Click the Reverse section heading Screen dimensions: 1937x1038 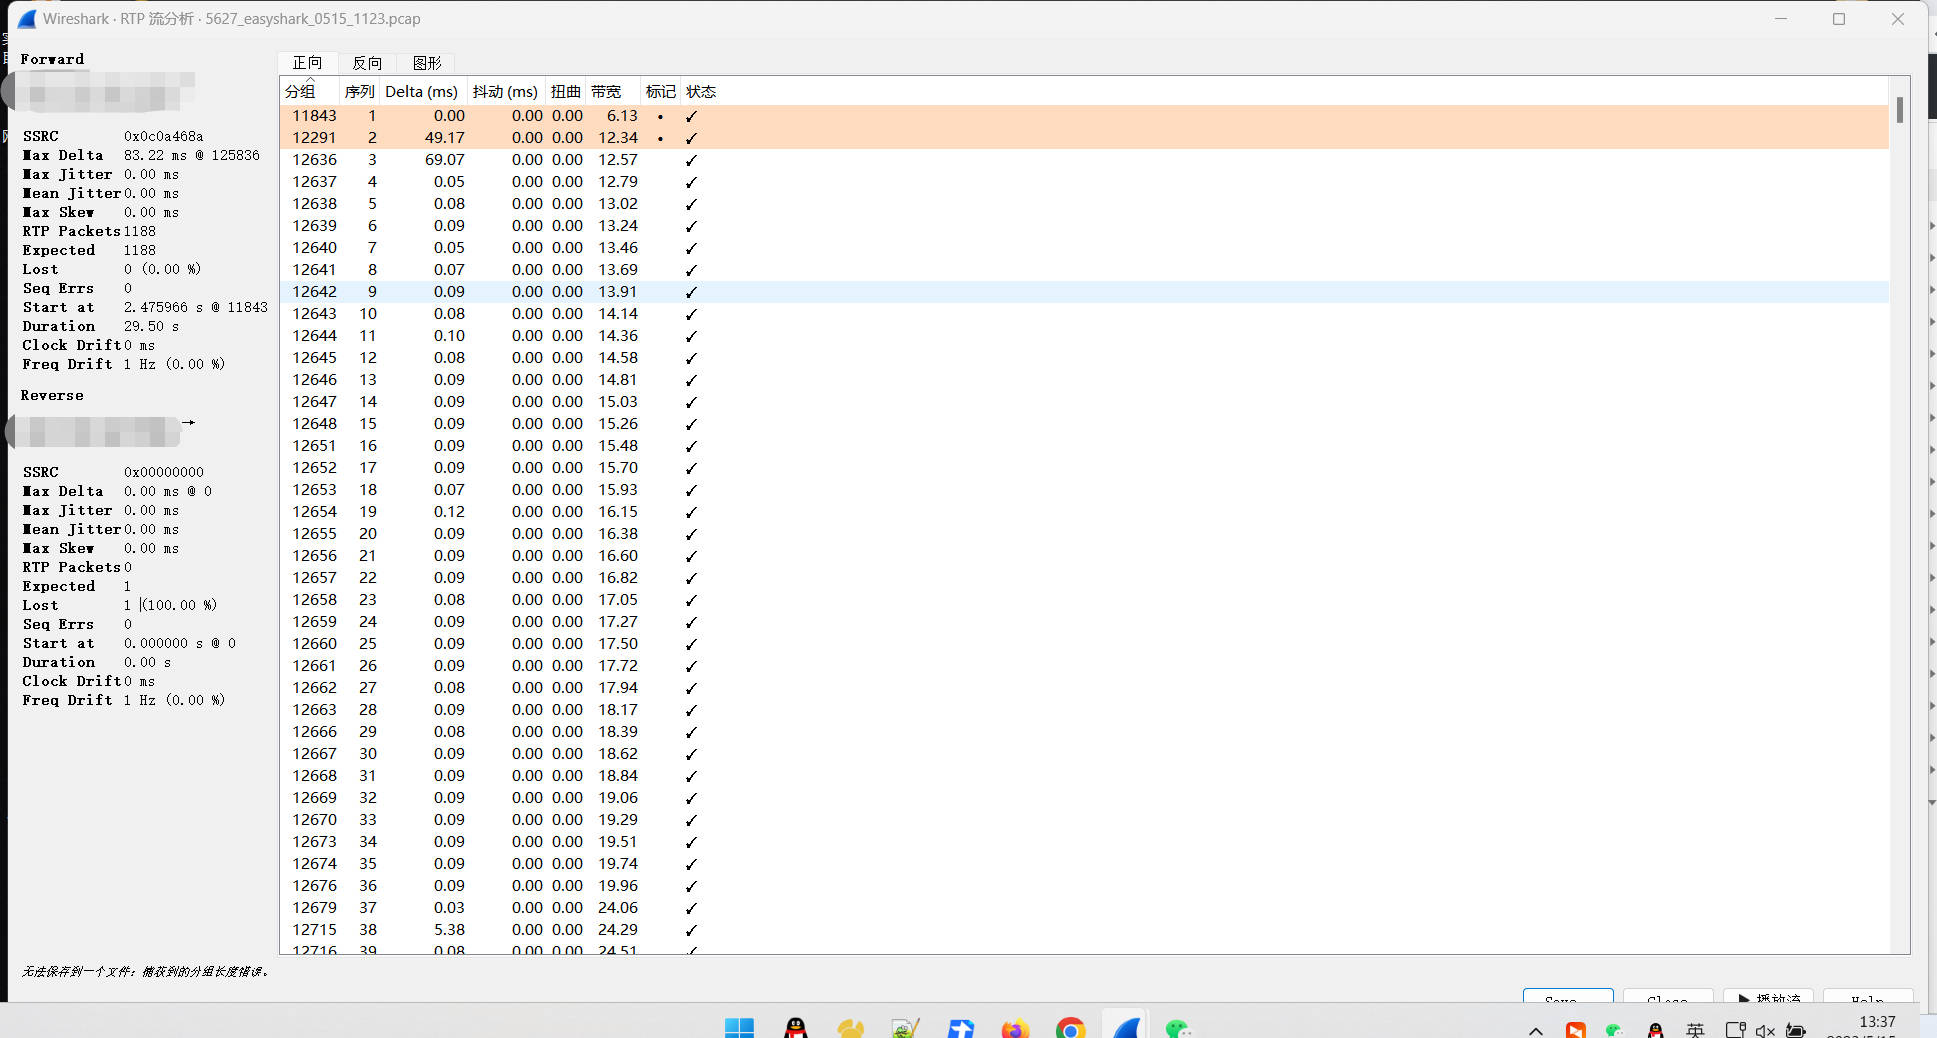click(x=52, y=395)
